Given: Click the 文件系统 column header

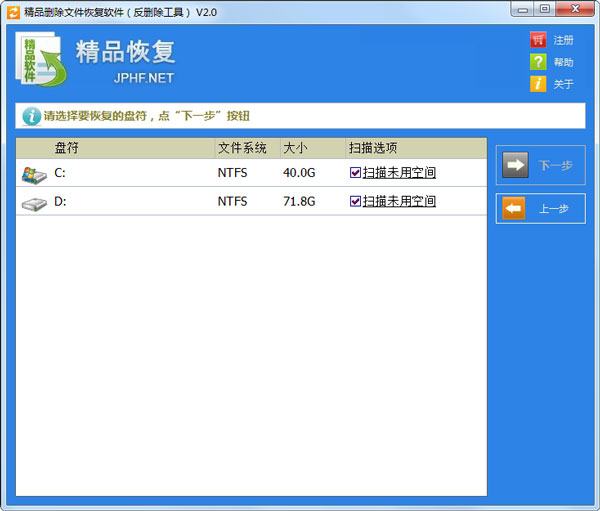Looking at the screenshot, I should [242, 148].
